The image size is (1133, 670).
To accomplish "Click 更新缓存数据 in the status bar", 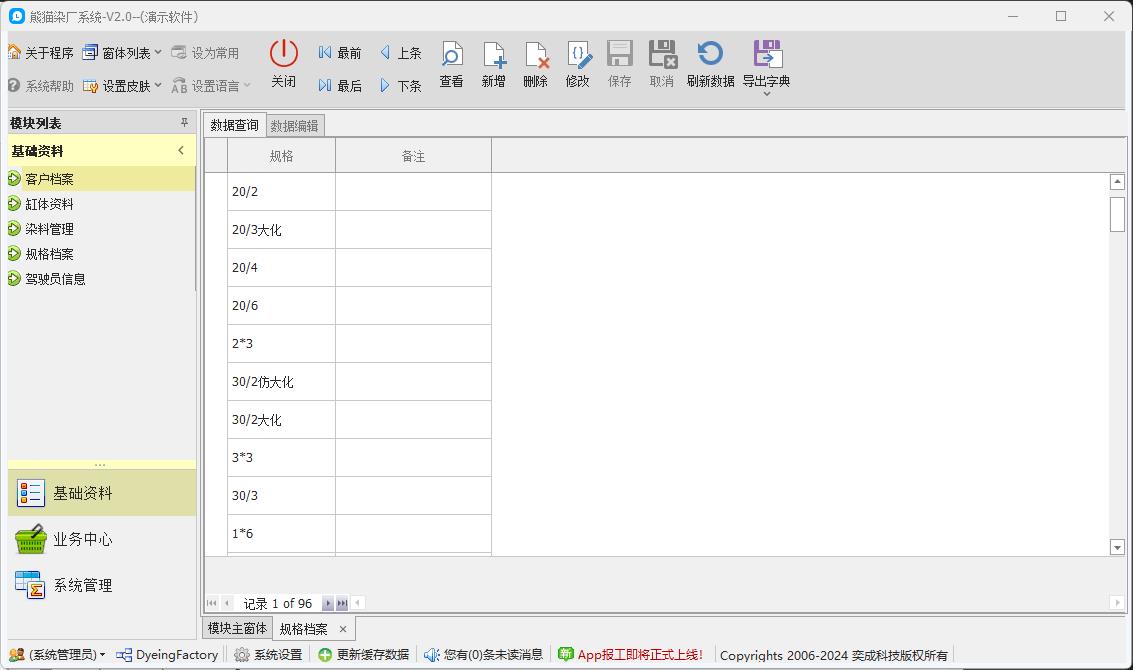I will point(364,653).
